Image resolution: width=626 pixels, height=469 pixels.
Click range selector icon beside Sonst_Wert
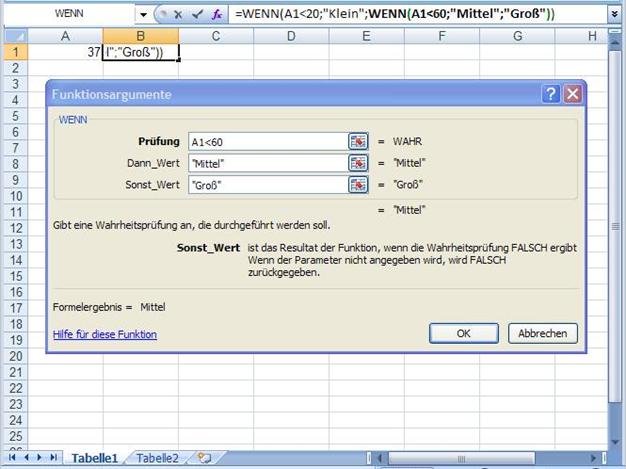tap(358, 185)
